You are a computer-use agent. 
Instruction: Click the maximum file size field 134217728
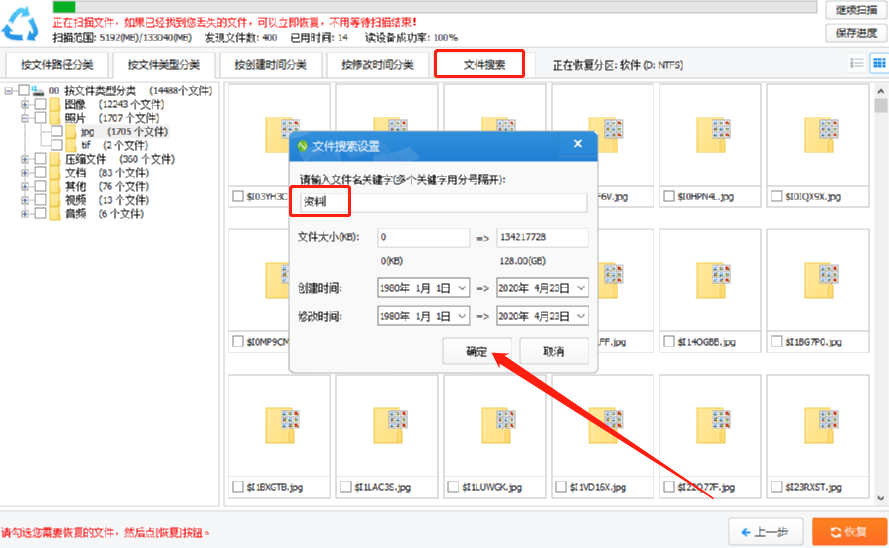tap(542, 237)
